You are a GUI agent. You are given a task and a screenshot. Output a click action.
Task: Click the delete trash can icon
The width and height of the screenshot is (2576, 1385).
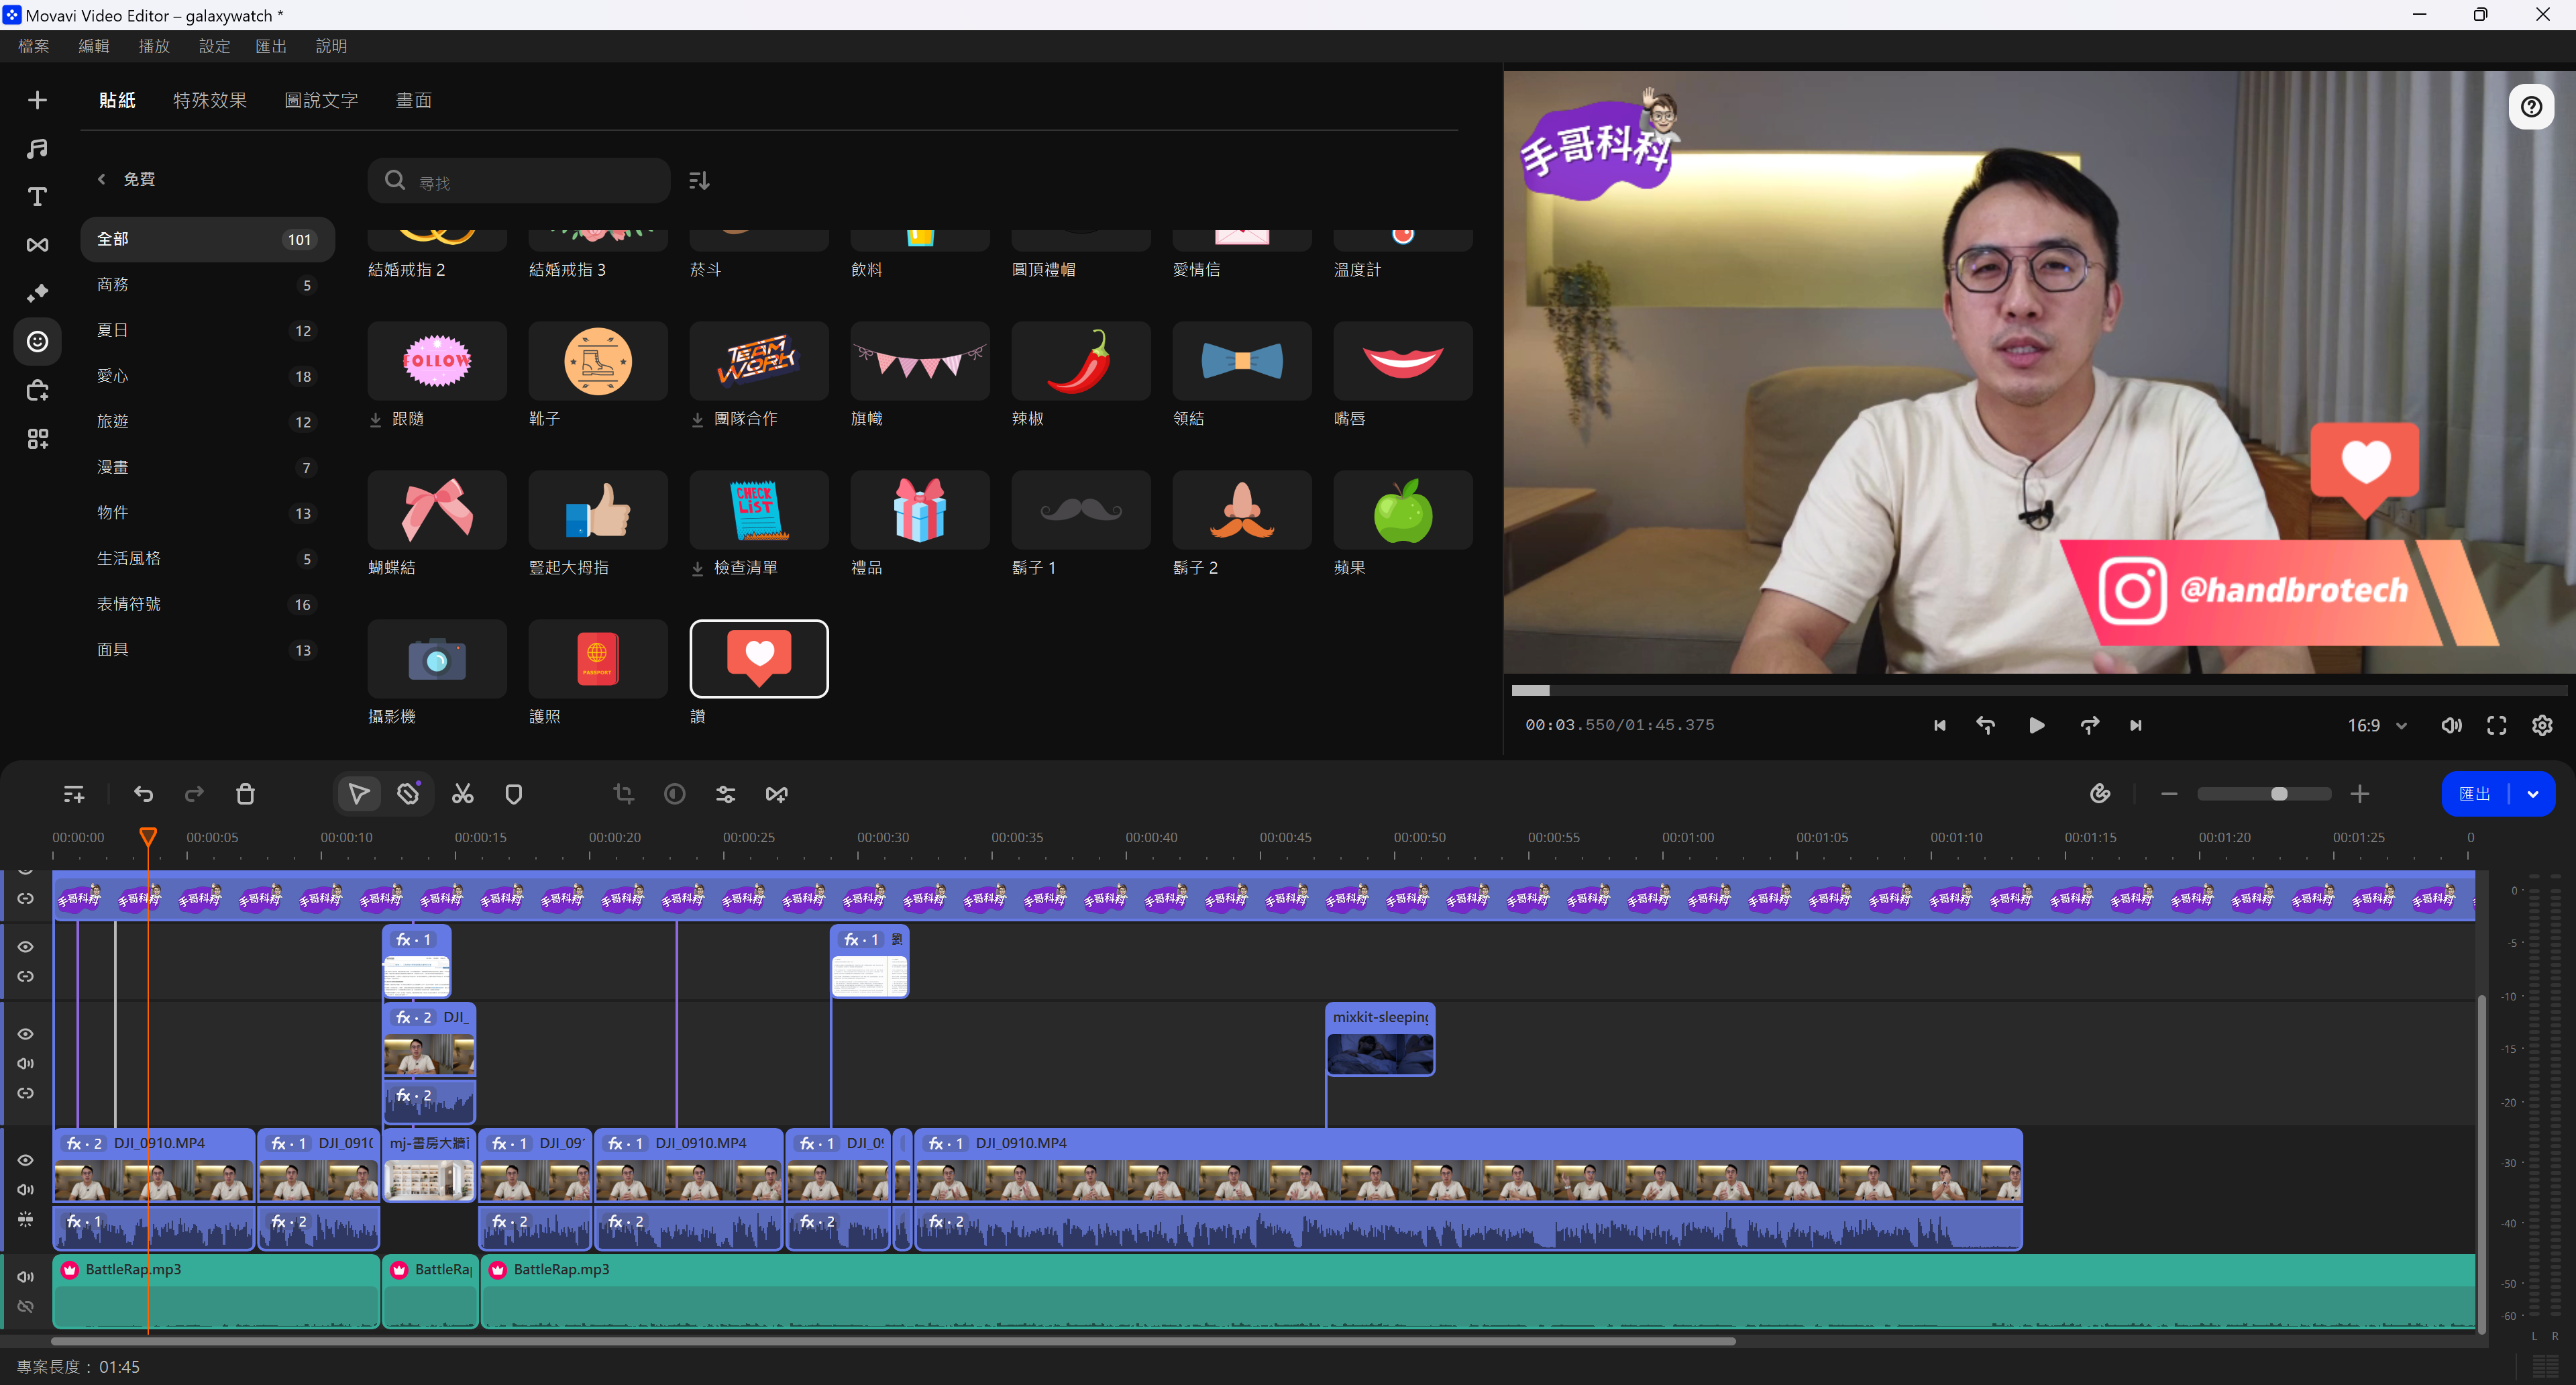(245, 794)
